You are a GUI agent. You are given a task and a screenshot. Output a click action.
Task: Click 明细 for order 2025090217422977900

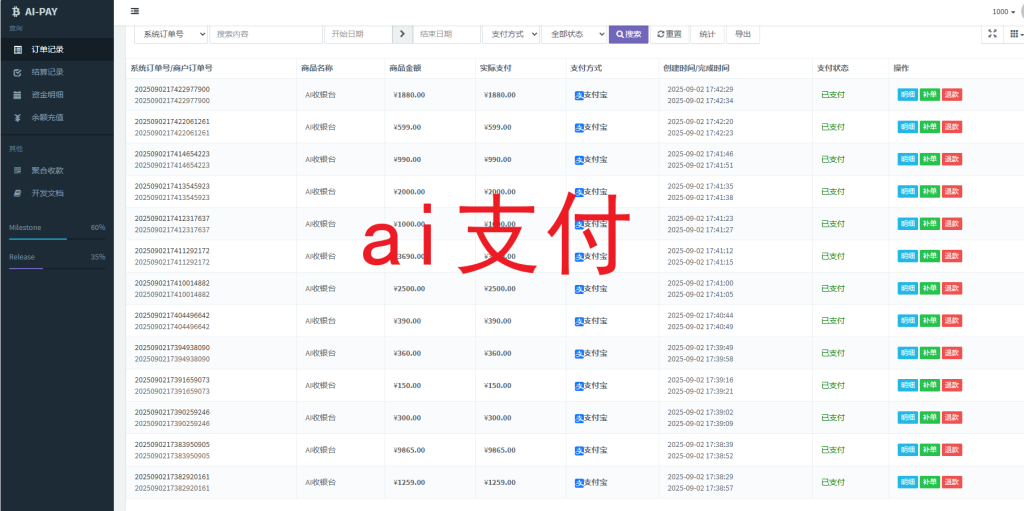908,95
